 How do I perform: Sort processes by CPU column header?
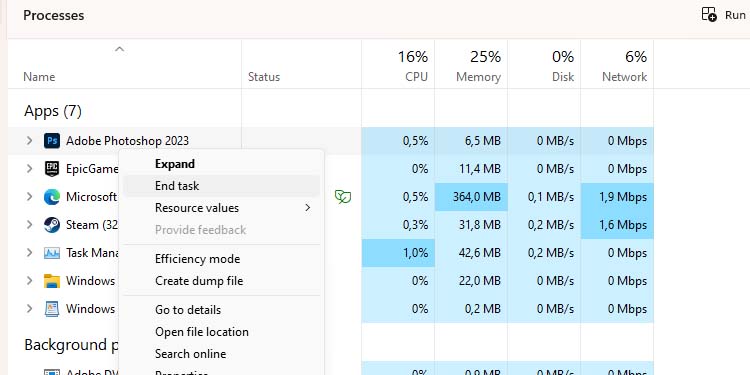[x=398, y=64]
